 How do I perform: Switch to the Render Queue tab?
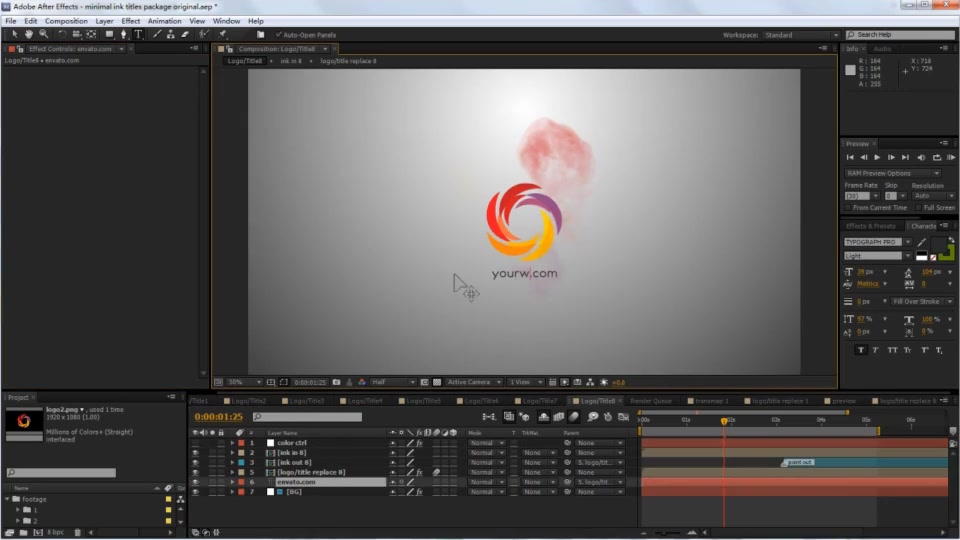(x=651, y=401)
